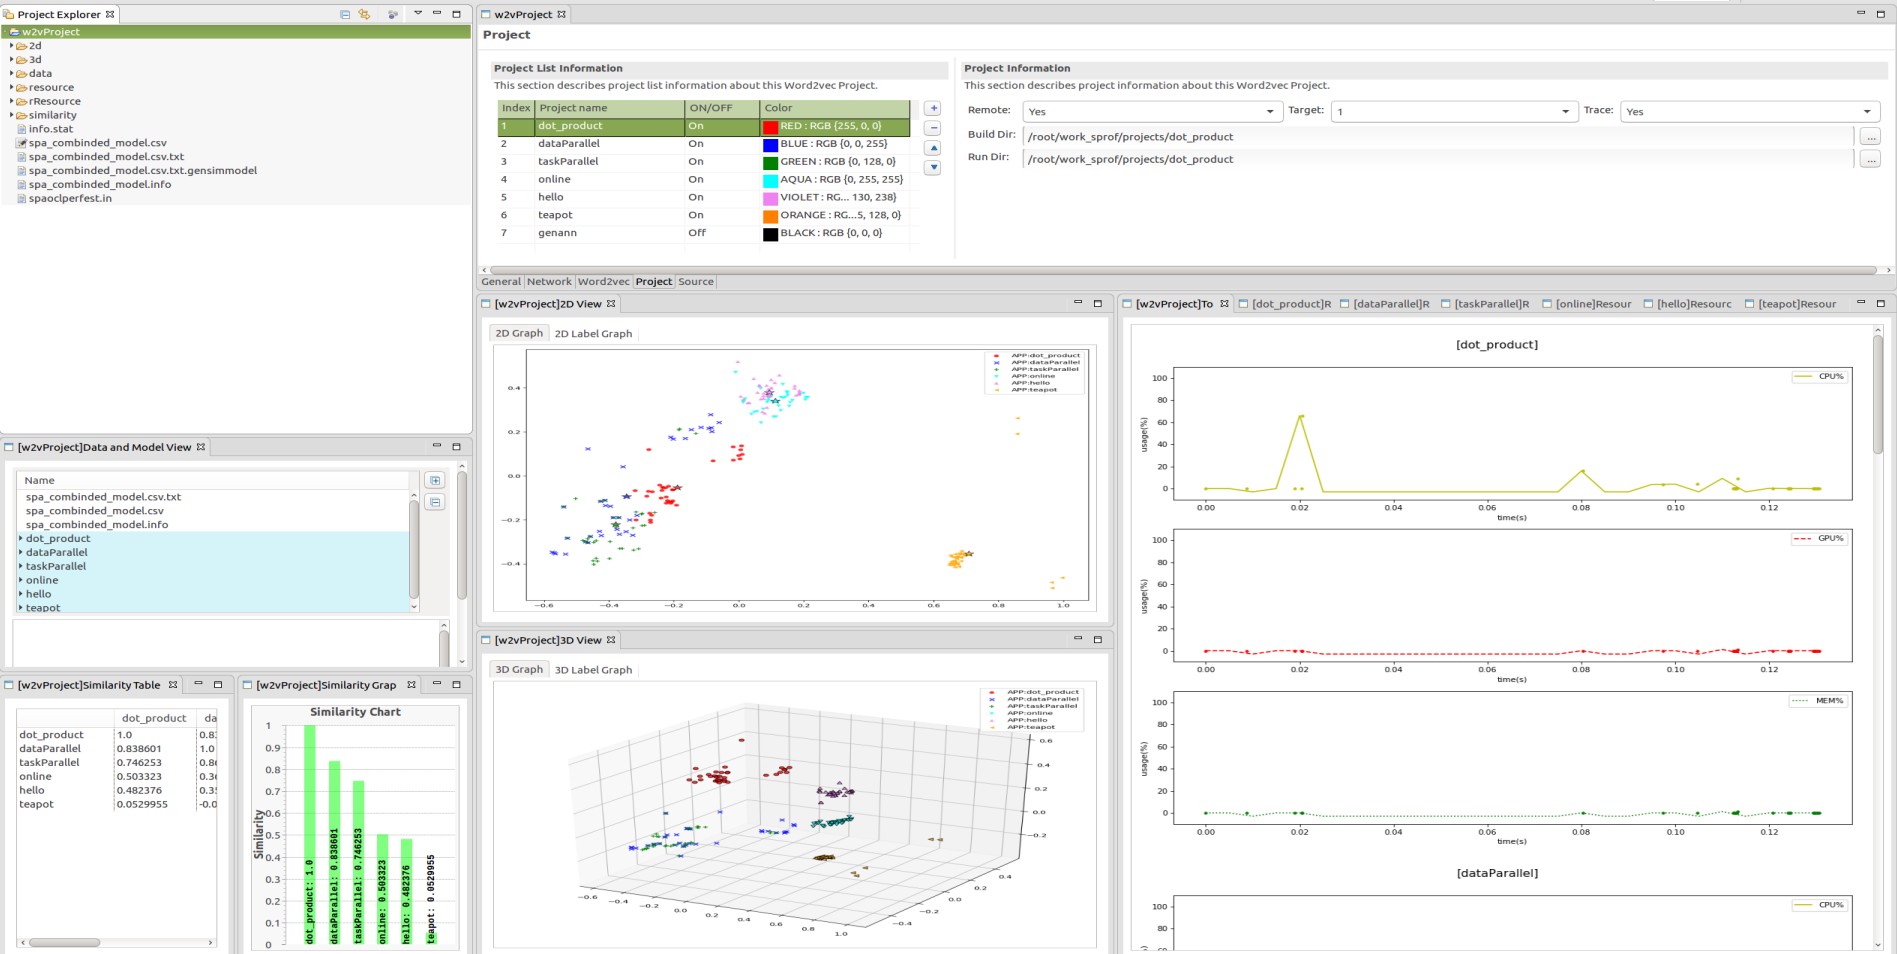Move selected project down in list
The width and height of the screenshot is (1897, 954).
[933, 168]
